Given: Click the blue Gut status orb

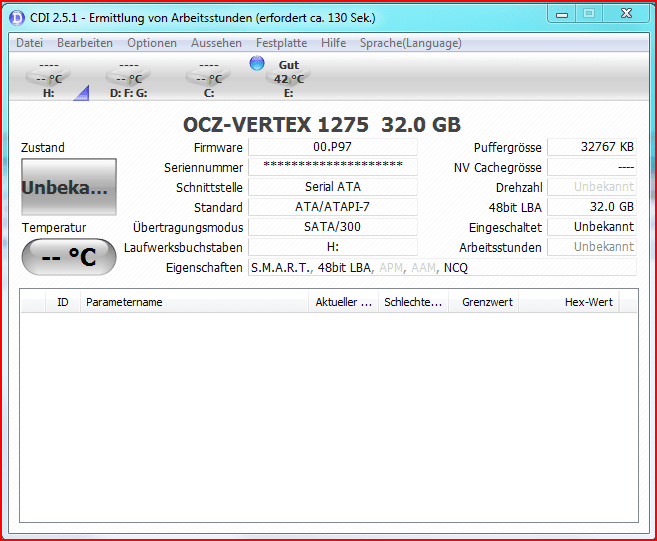Looking at the screenshot, I should point(257,63).
